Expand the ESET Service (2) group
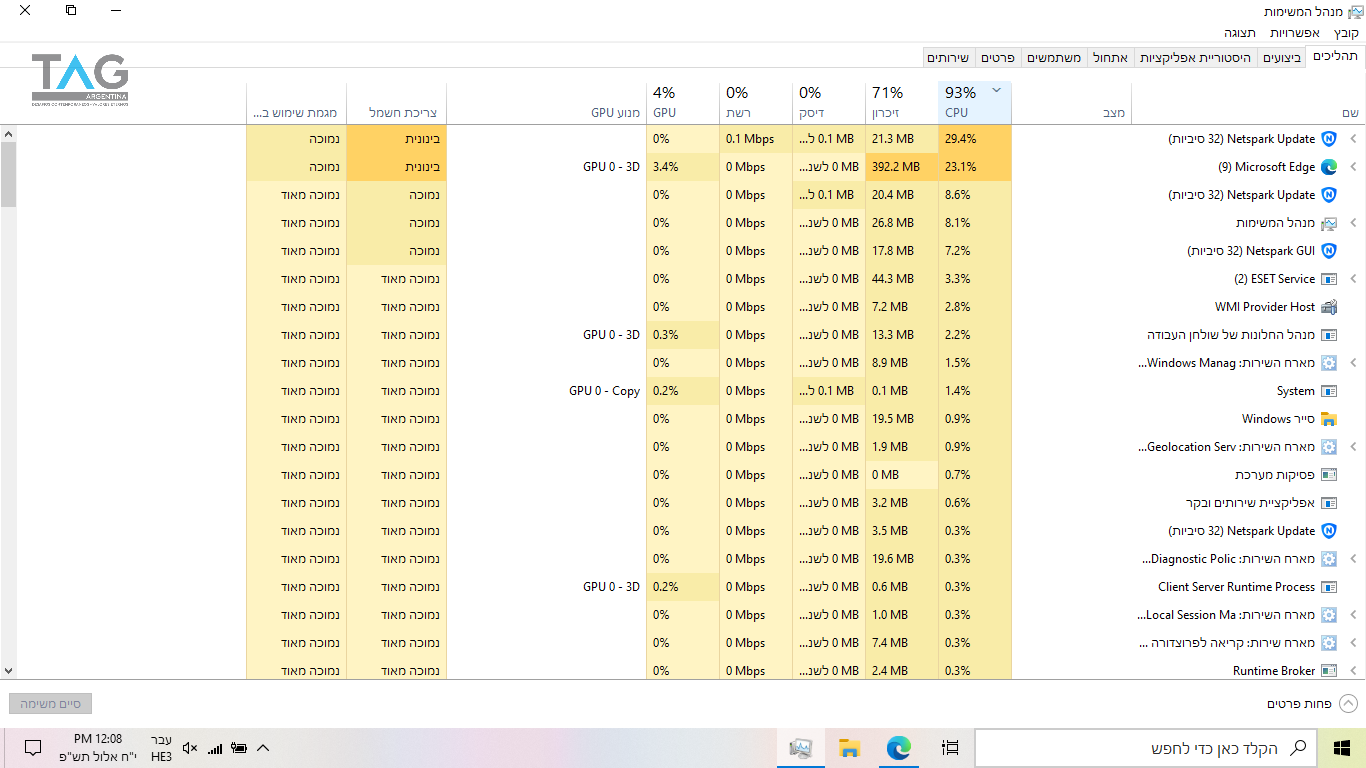1366x768 pixels. point(1354,279)
